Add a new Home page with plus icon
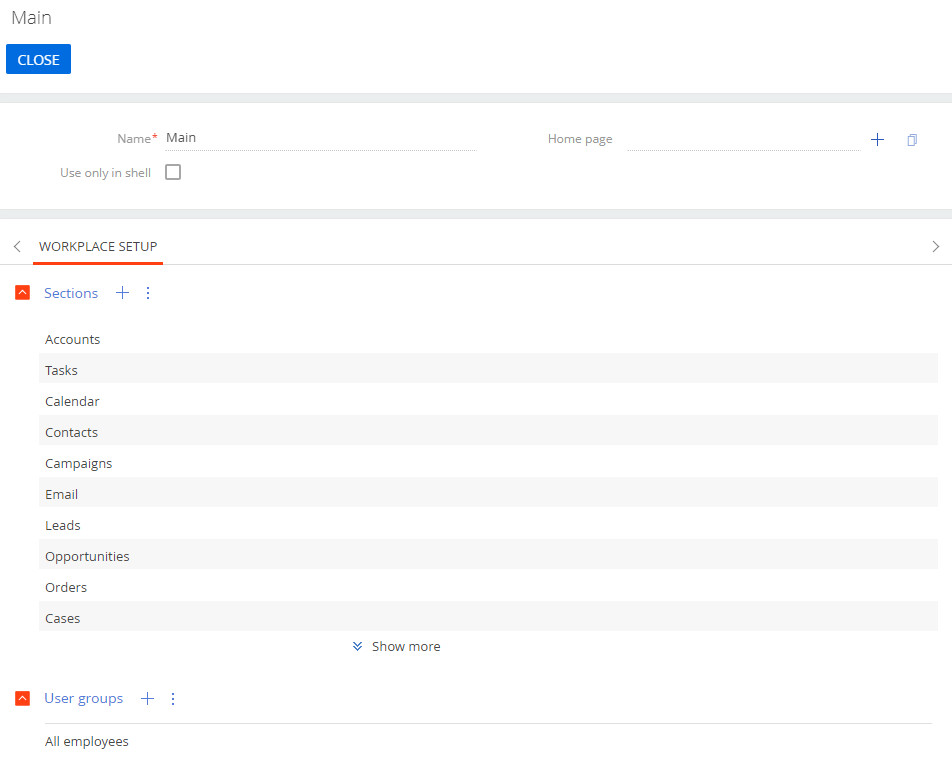 point(877,140)
